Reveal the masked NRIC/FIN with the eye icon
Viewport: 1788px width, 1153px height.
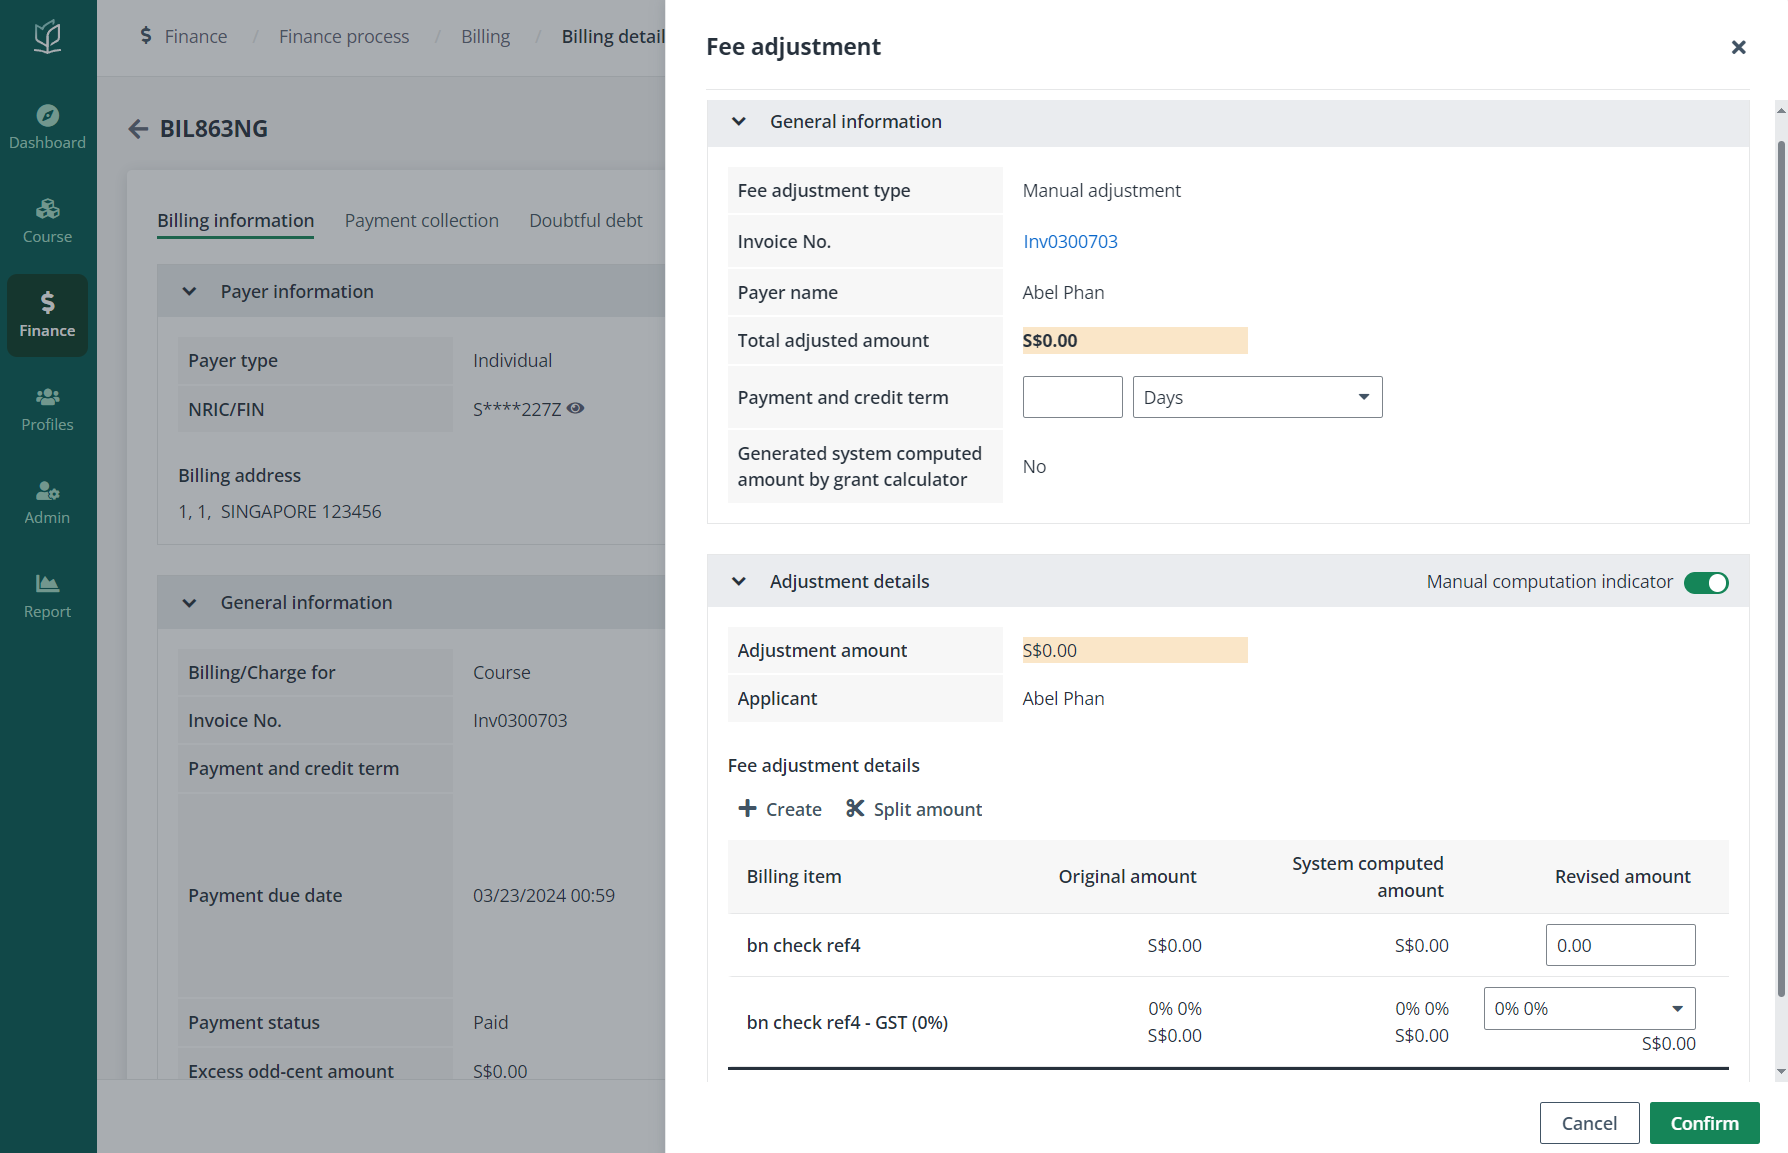575,408
